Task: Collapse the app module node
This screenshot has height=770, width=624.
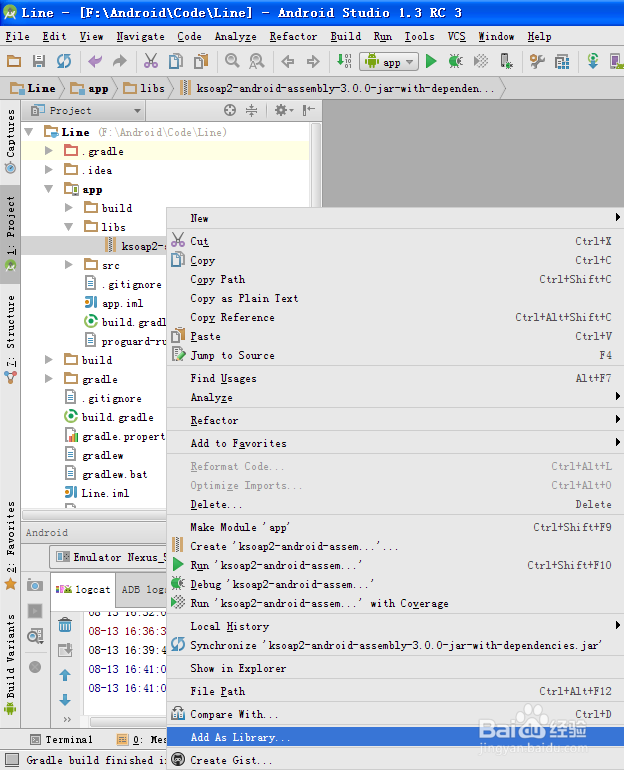Action: click(x=49, y=189)
